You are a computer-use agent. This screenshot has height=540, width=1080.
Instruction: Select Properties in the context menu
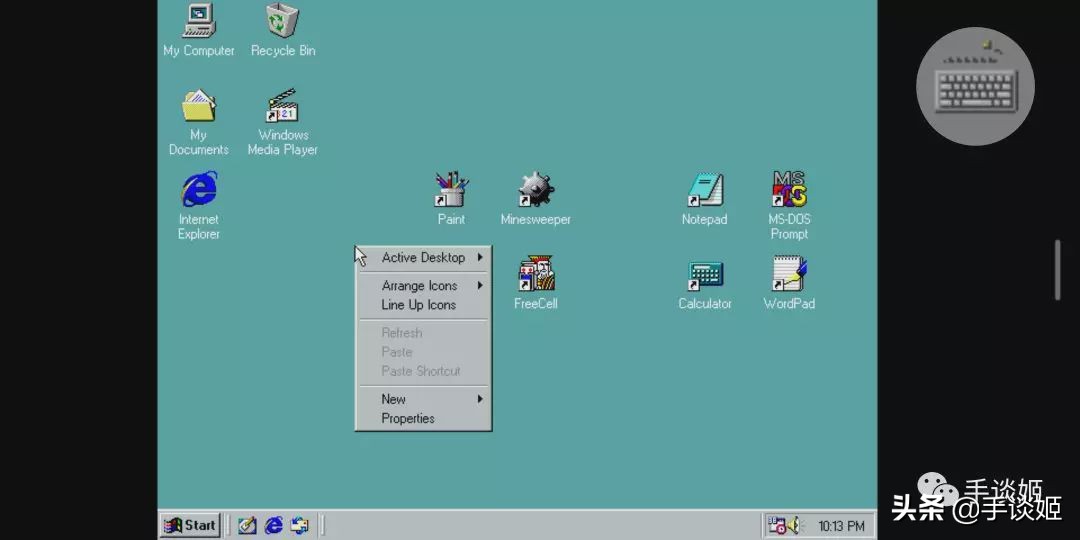tap(408, 419)
